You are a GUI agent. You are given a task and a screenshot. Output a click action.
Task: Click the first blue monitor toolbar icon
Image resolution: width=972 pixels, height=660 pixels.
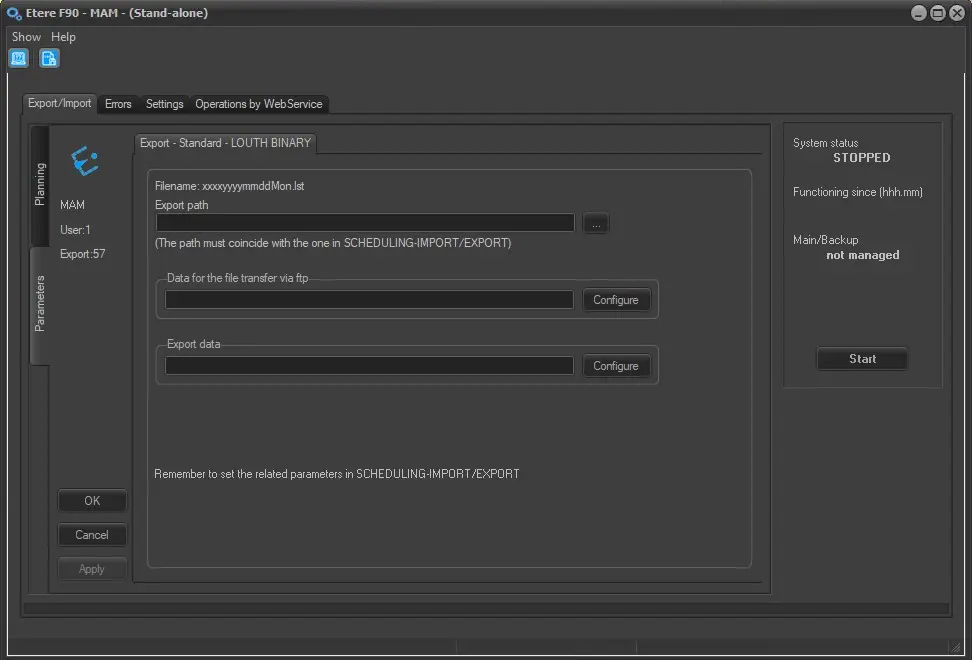coord(19,58)
